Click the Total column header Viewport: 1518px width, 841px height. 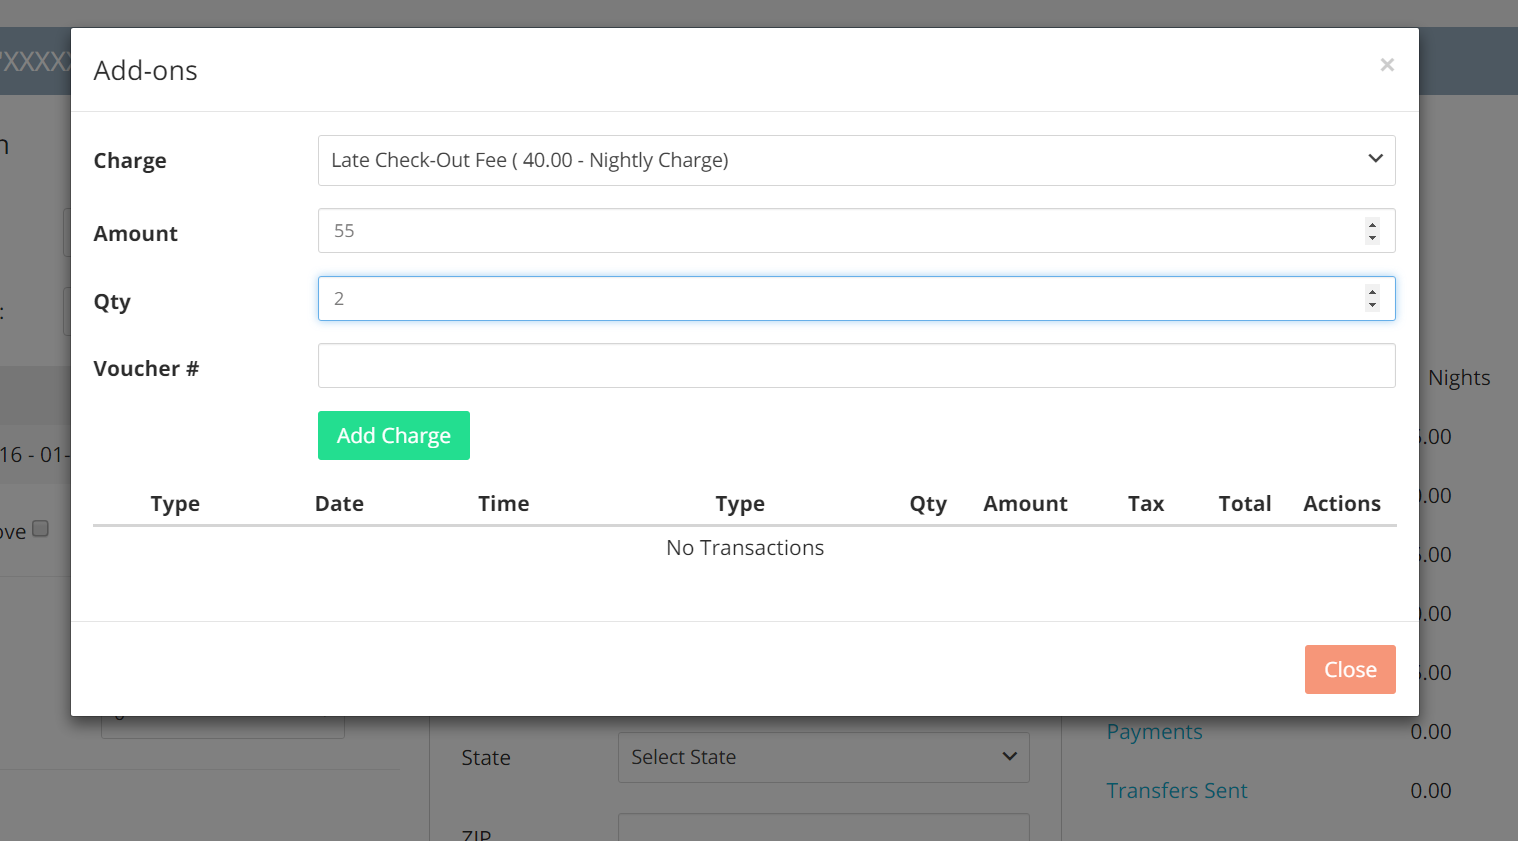1245,504
